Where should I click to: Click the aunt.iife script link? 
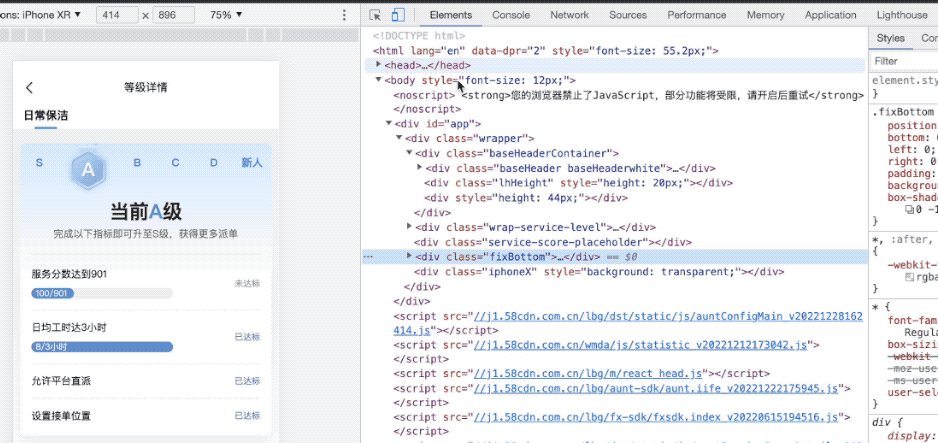pos(656,389)
